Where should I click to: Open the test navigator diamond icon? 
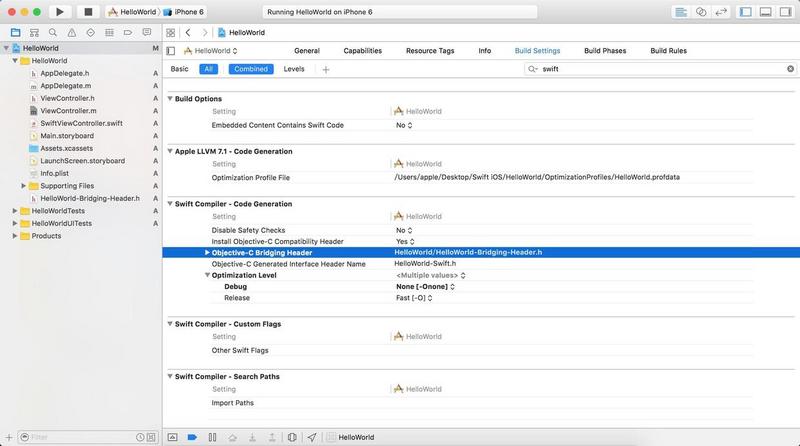(x=90, y=33)
